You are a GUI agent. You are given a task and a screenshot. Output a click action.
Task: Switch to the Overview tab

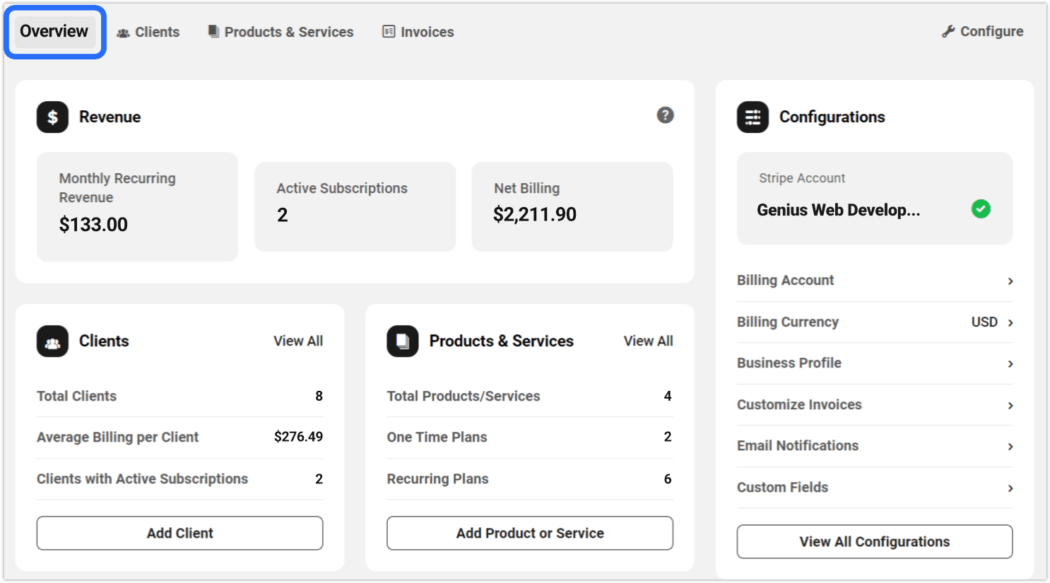pyautogui.click(x=54, y=31)
